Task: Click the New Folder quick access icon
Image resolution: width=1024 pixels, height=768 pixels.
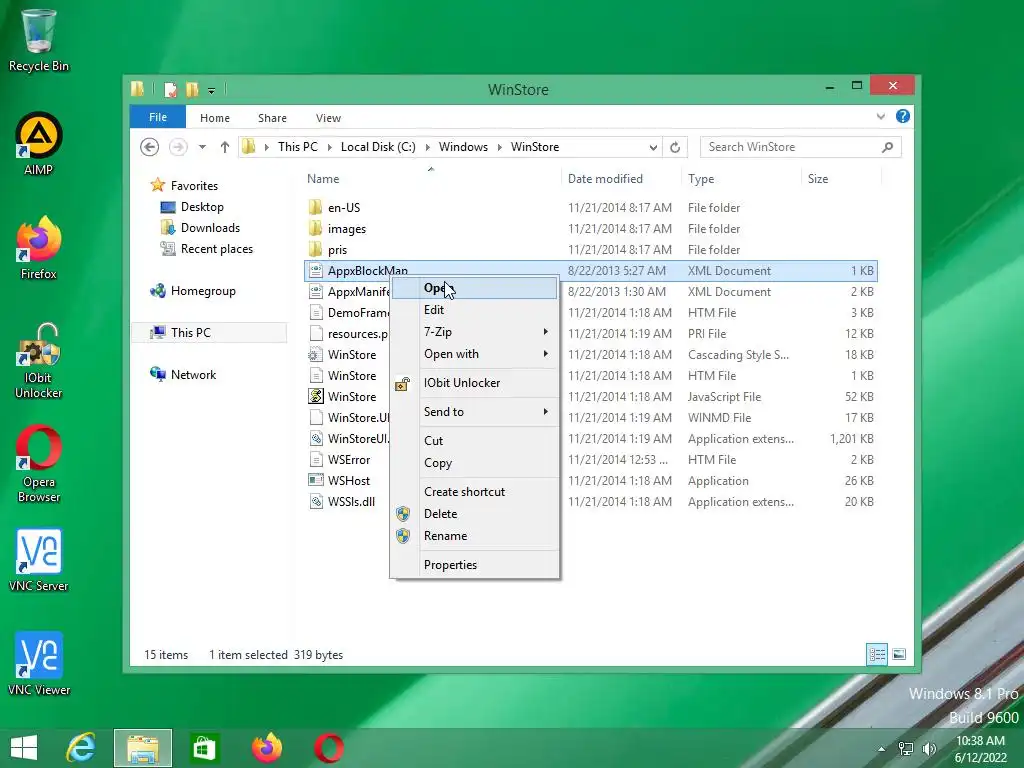Action: click(192, 89)
